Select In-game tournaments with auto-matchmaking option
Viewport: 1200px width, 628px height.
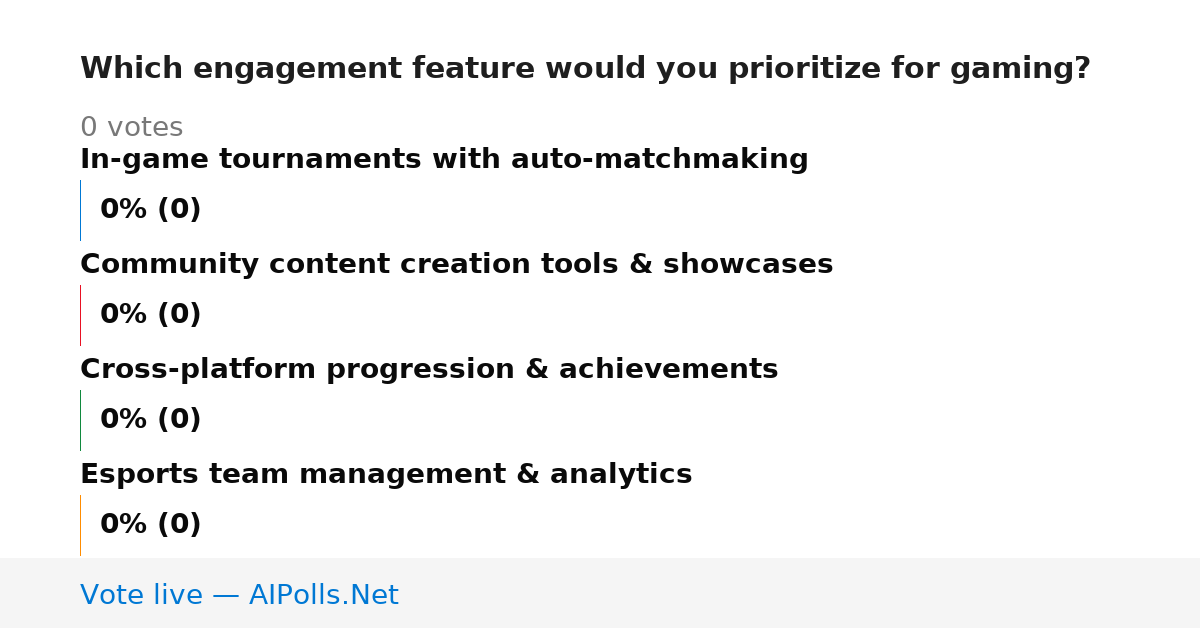coord(444,160)
